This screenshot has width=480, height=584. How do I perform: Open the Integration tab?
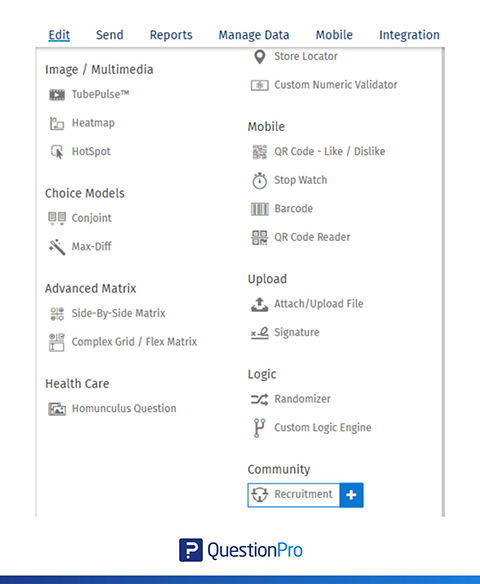(x=409, y=35)
